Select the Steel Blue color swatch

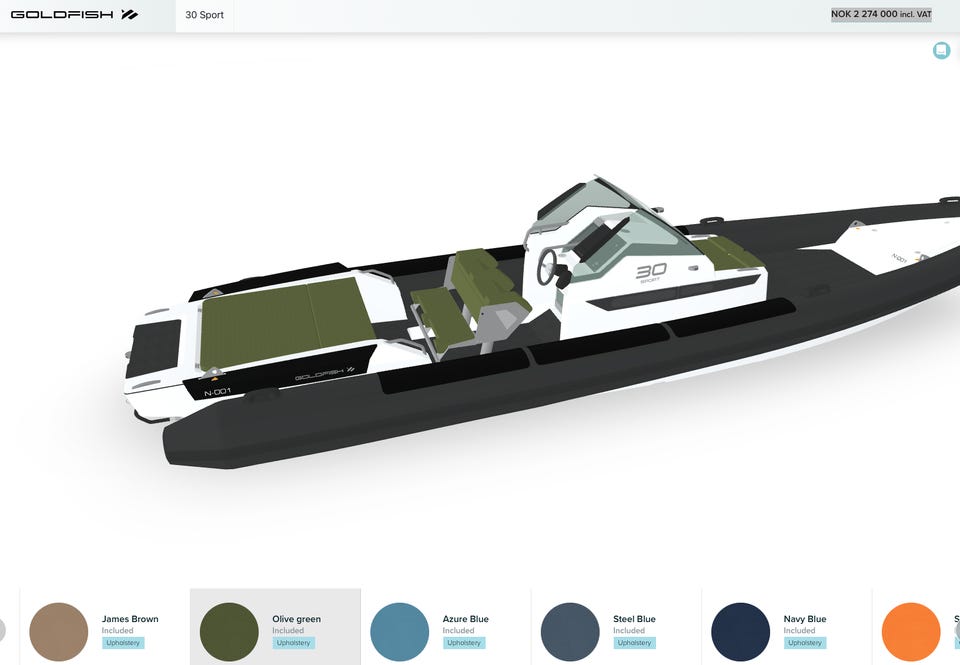pyautogui.click(x=570, y=631)
